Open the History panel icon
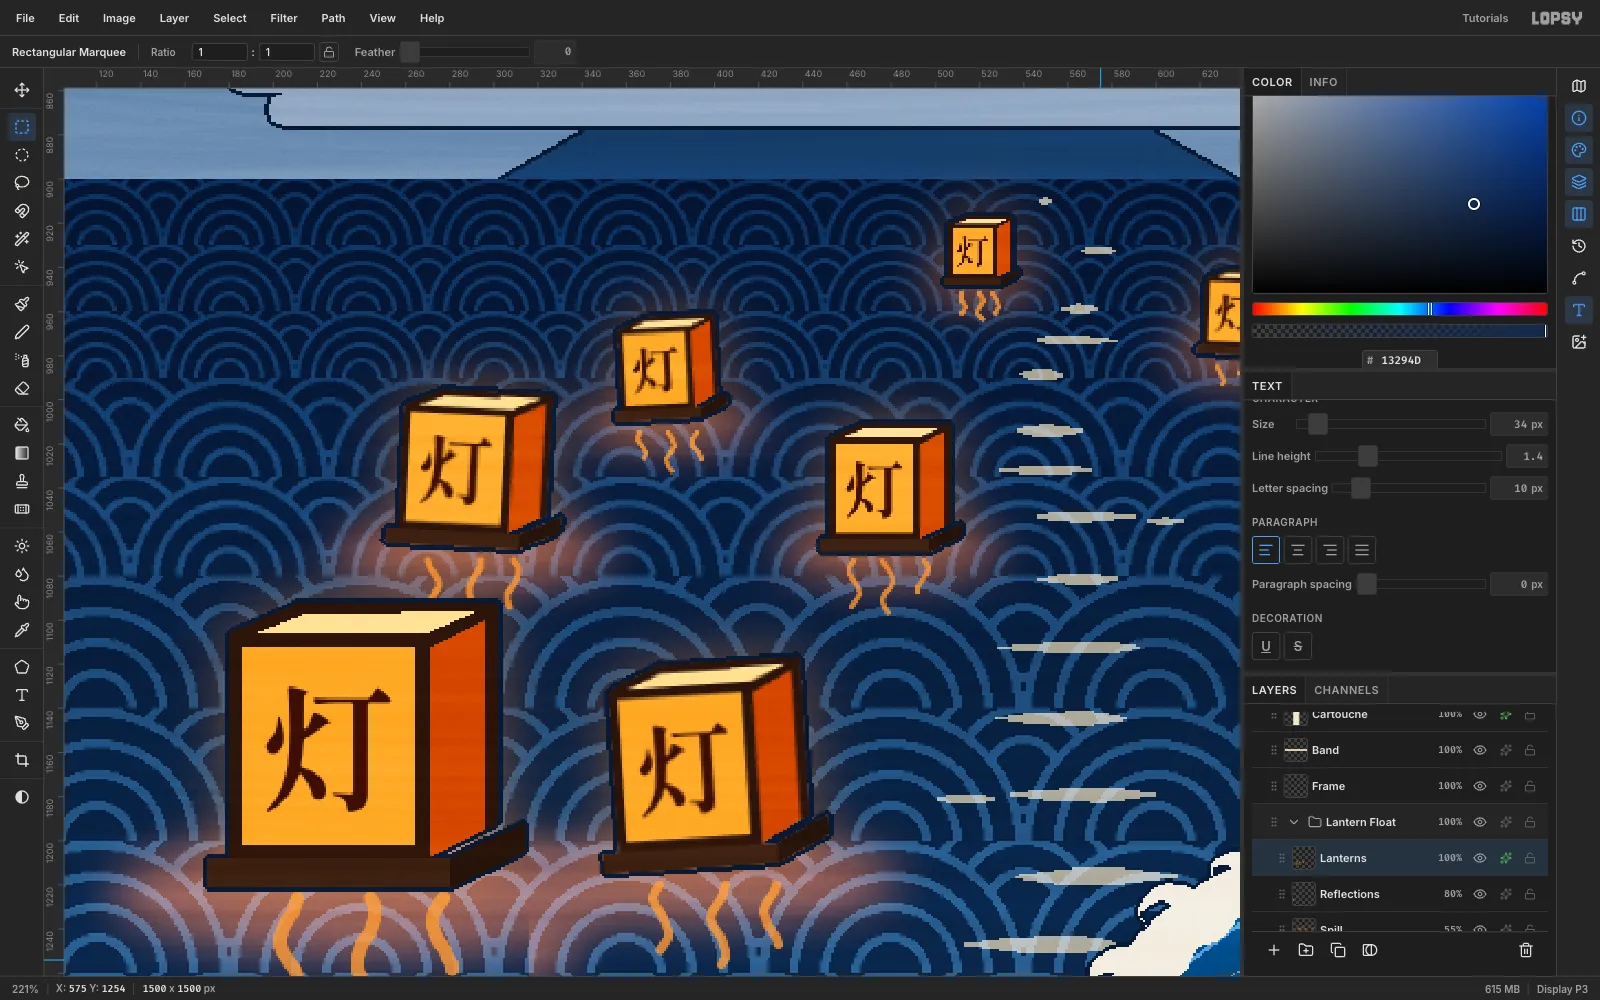Viewport: 1600px width, 1000px height. click(1579, 246)
